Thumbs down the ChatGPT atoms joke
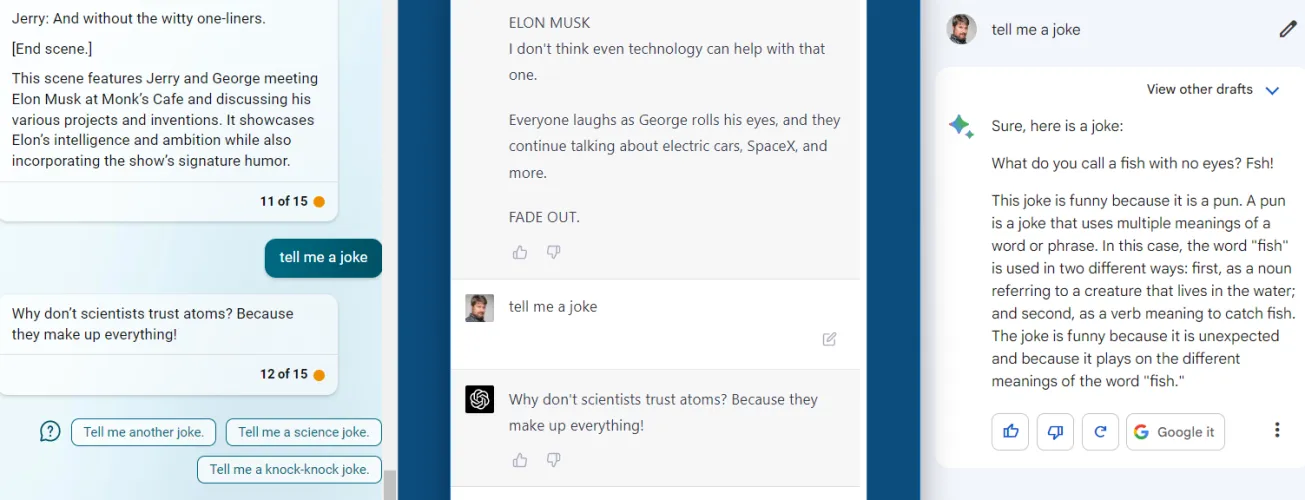 tap(553, 460)
